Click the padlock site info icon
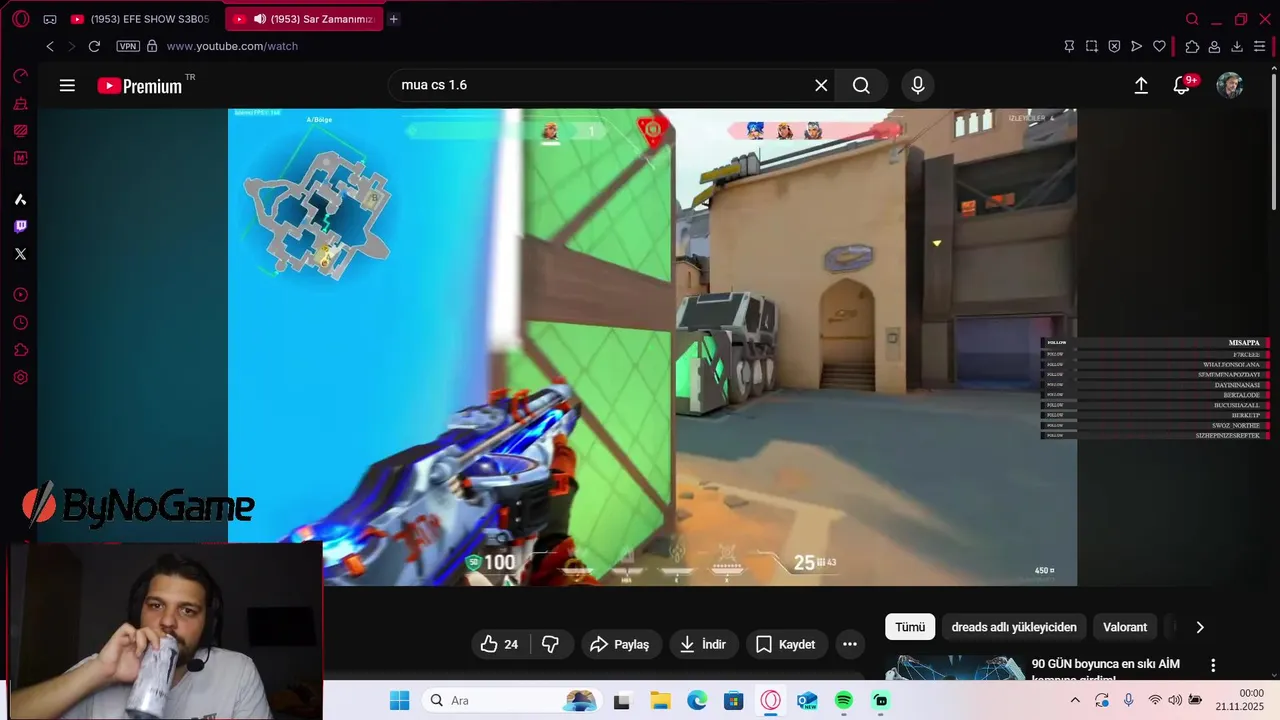Screen dimensions: 1280x720 152,46
